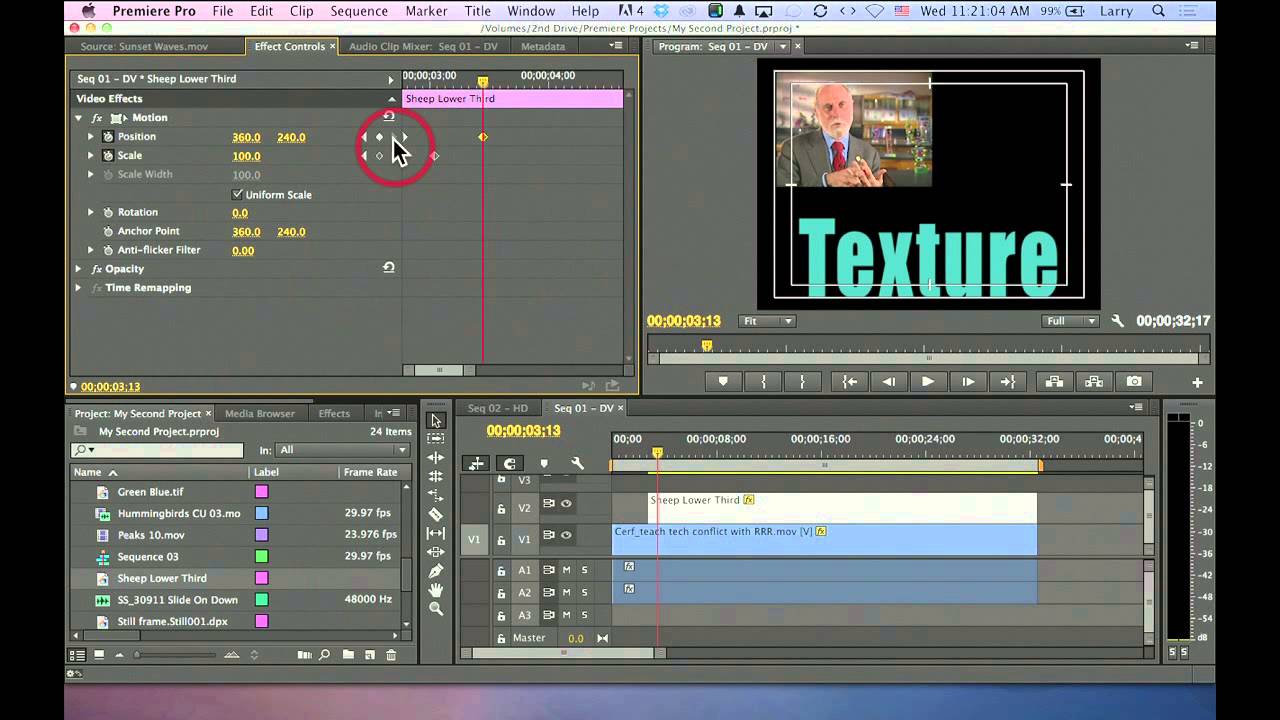1280x720 pixels.
Task: Click New Bin folder icon
Action: click(348, 655)
